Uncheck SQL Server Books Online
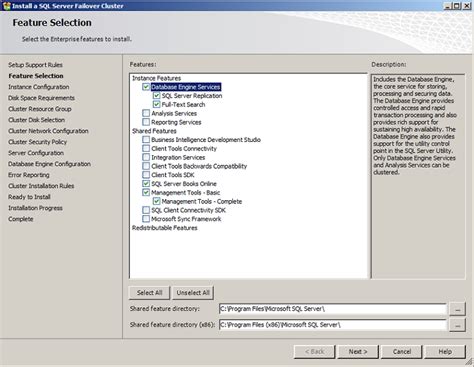Viewport: 474px width, 367px height. click(146, 184)
